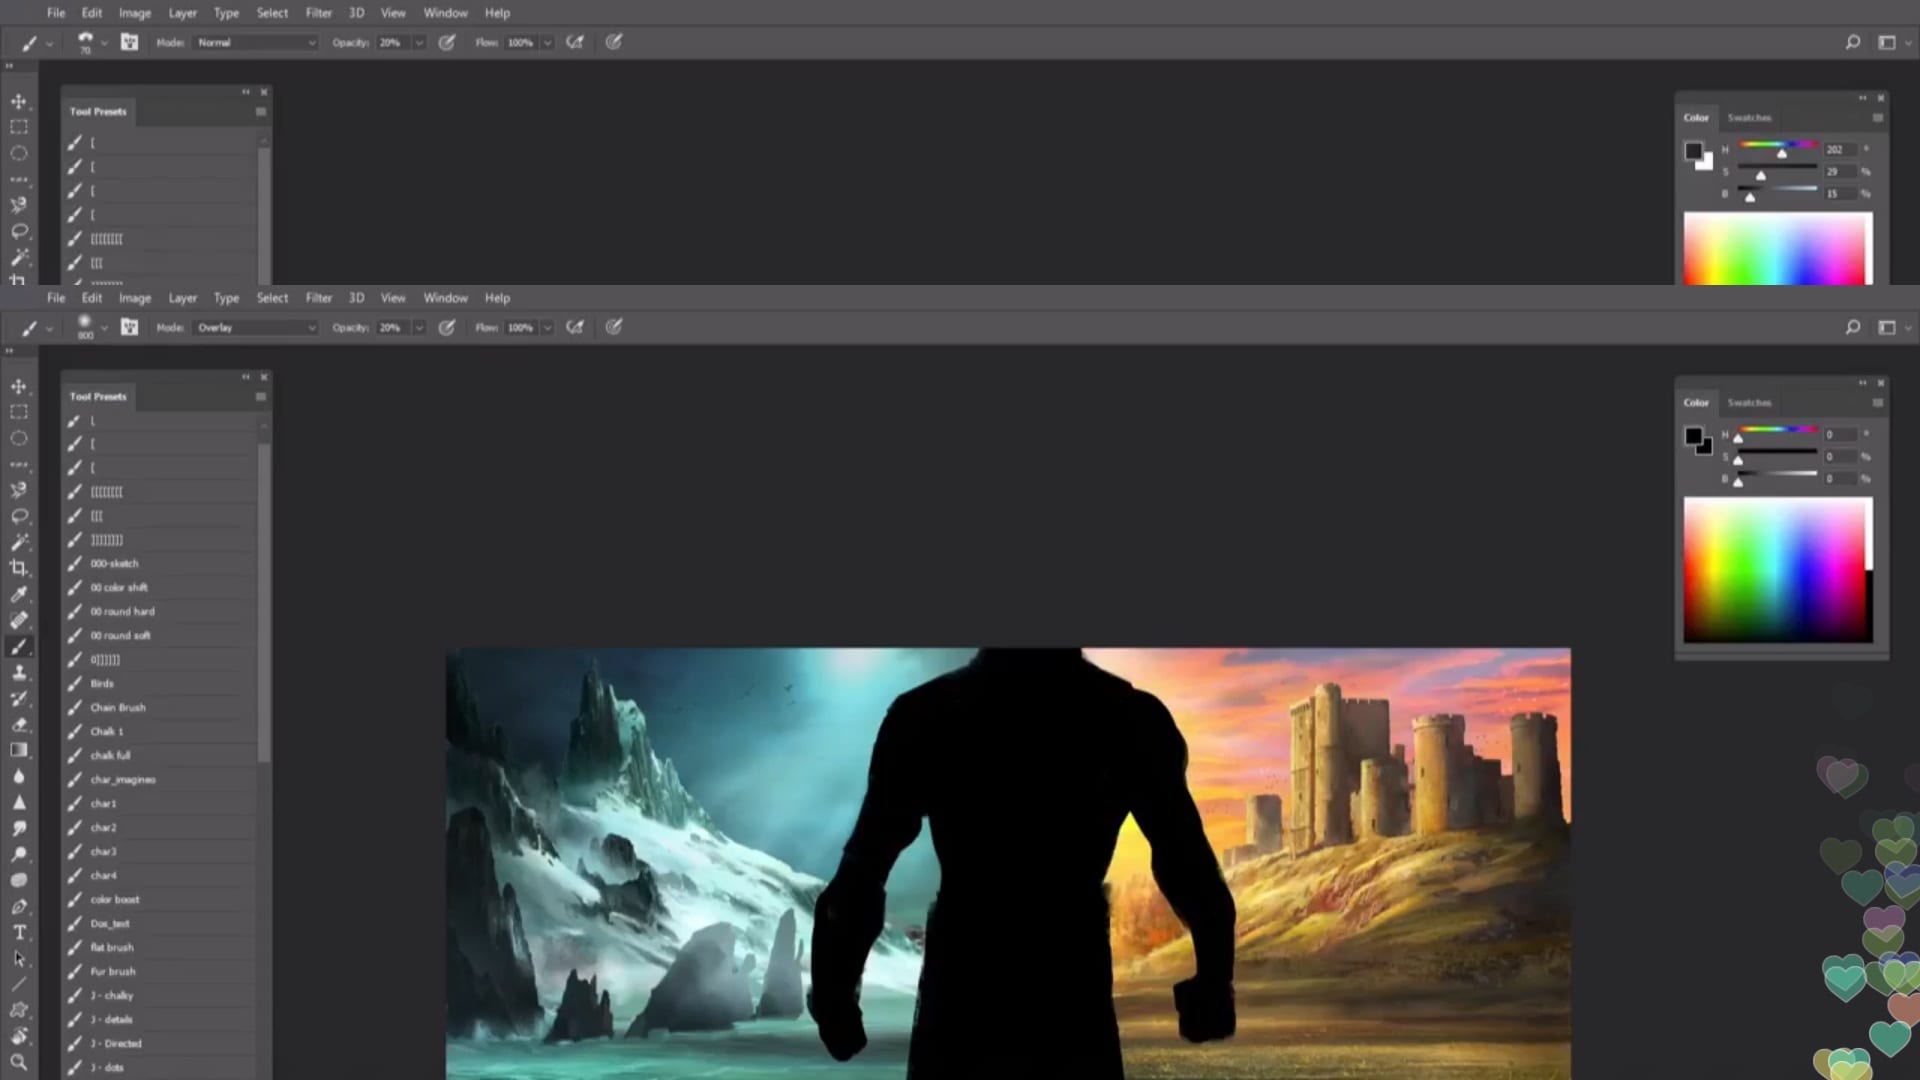Image resolution: width=1920 pixels, height=1080 pixels.
Task: Select the Clone Stamp tool
Action: (18, 672)
